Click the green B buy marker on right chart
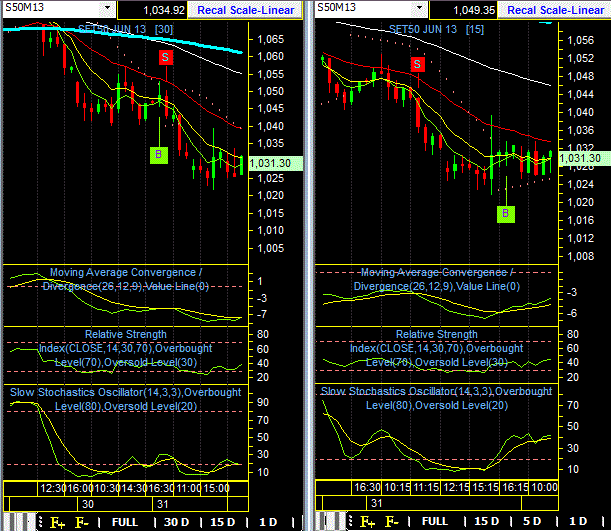611x531 pixels. [x=506, y=214]
